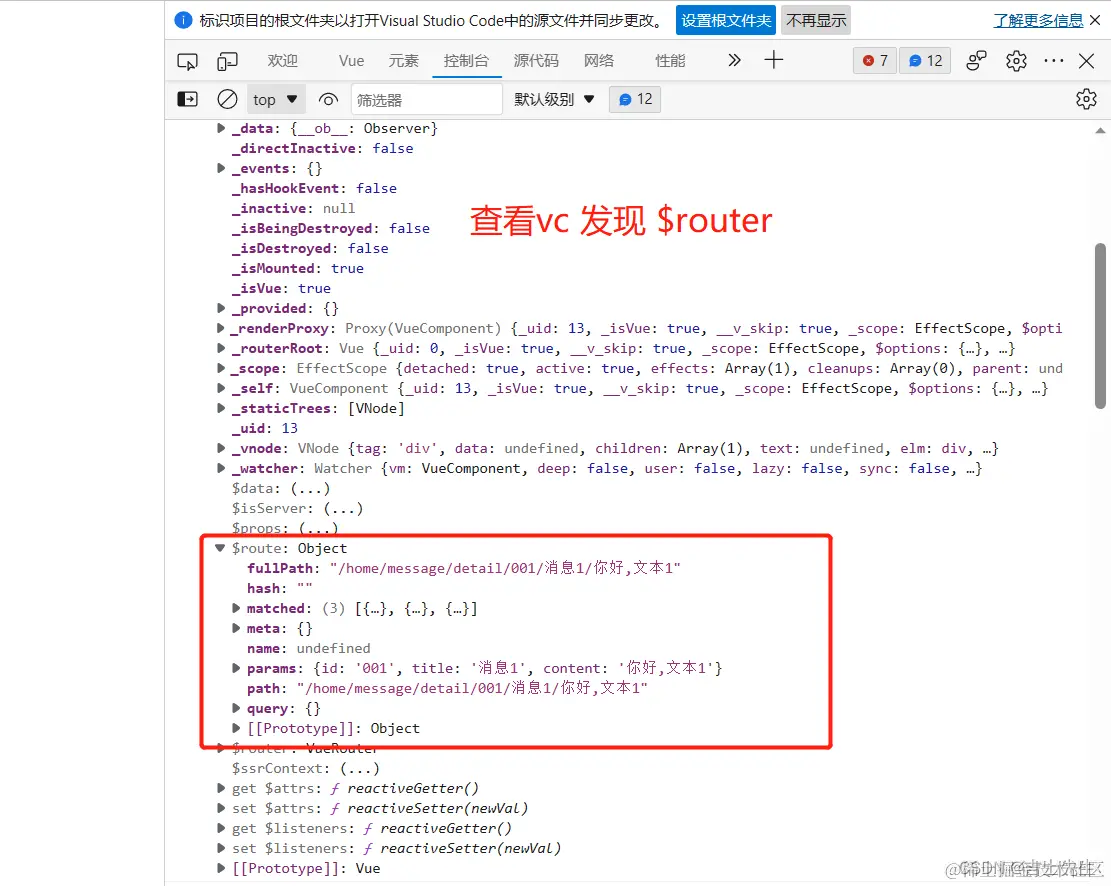Expand the query object in $route
Image resolution: width=1111 pixels, height=886 pixels.
pos(237,708)
